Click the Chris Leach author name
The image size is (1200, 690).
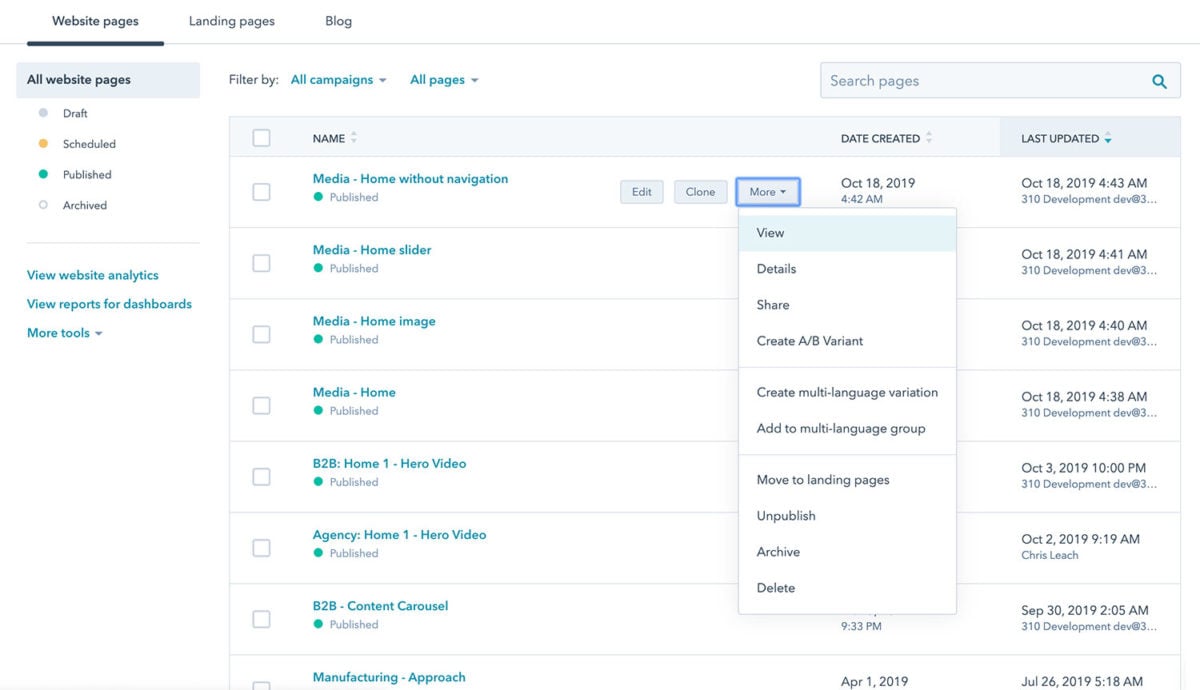[x=1050, y=555]
